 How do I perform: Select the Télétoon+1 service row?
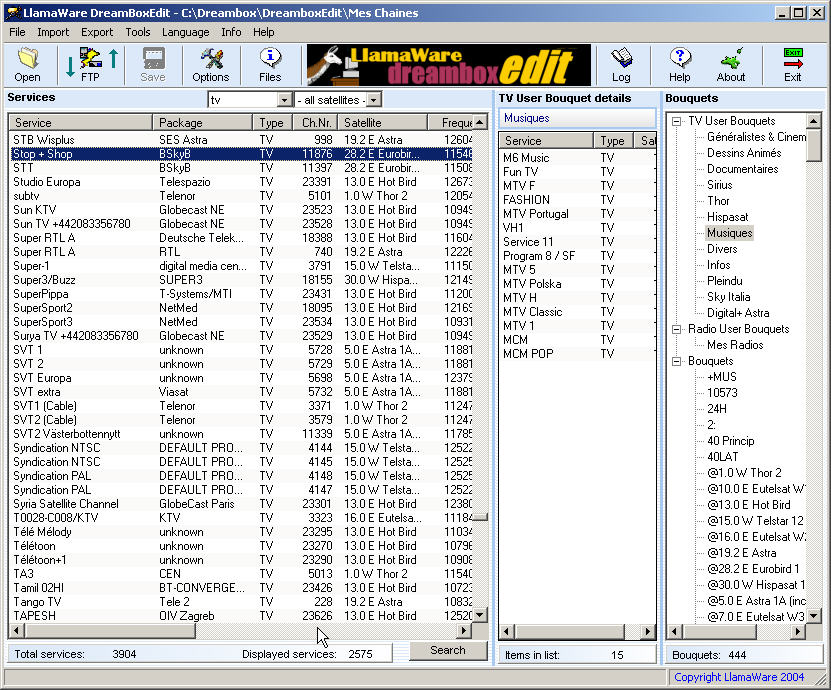[241, 560]
